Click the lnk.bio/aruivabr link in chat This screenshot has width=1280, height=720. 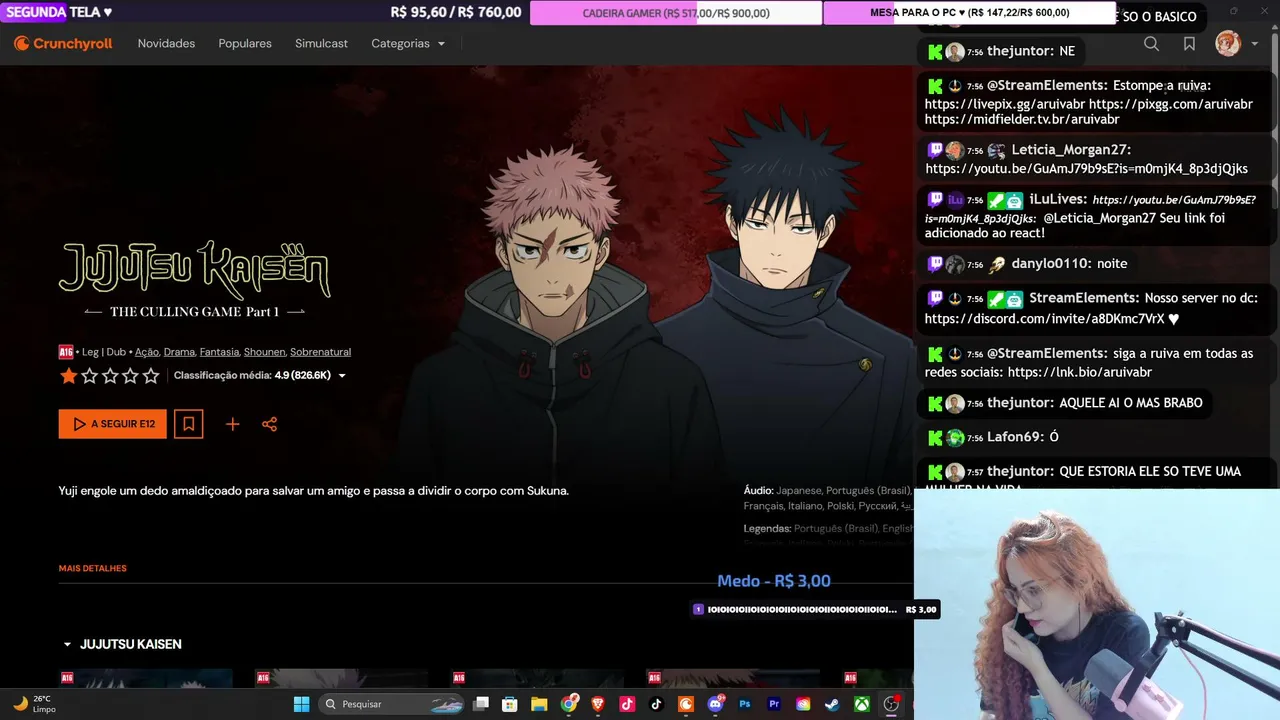tap(1080, 372)
